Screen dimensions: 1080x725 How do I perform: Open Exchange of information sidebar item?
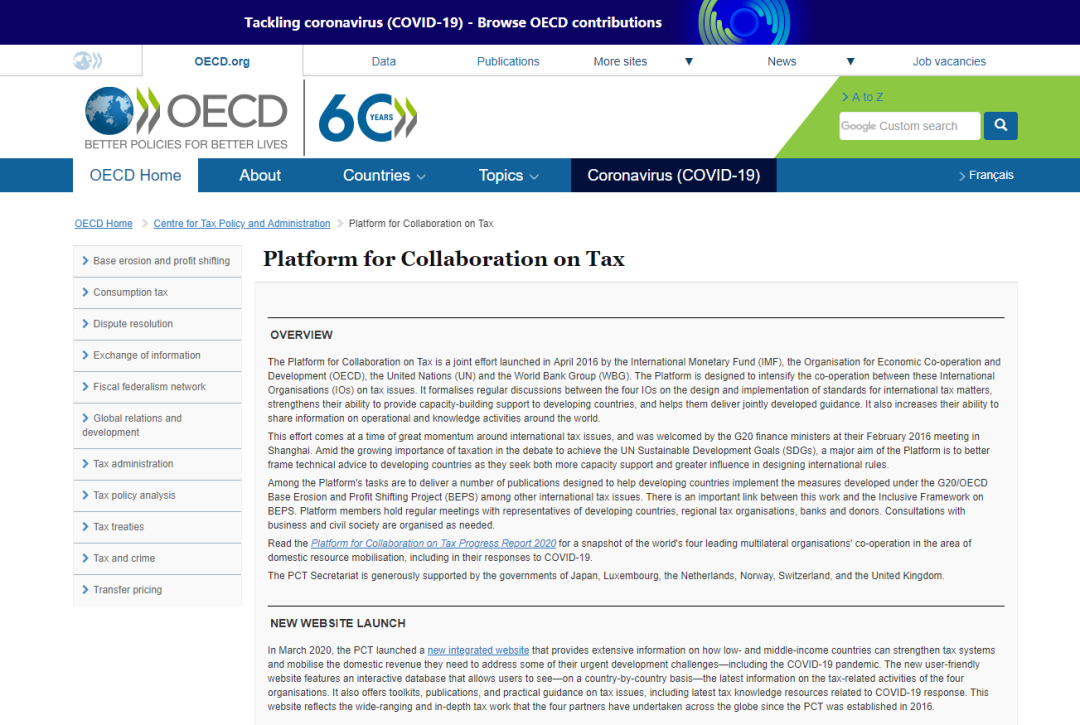(x=157, y=355)
